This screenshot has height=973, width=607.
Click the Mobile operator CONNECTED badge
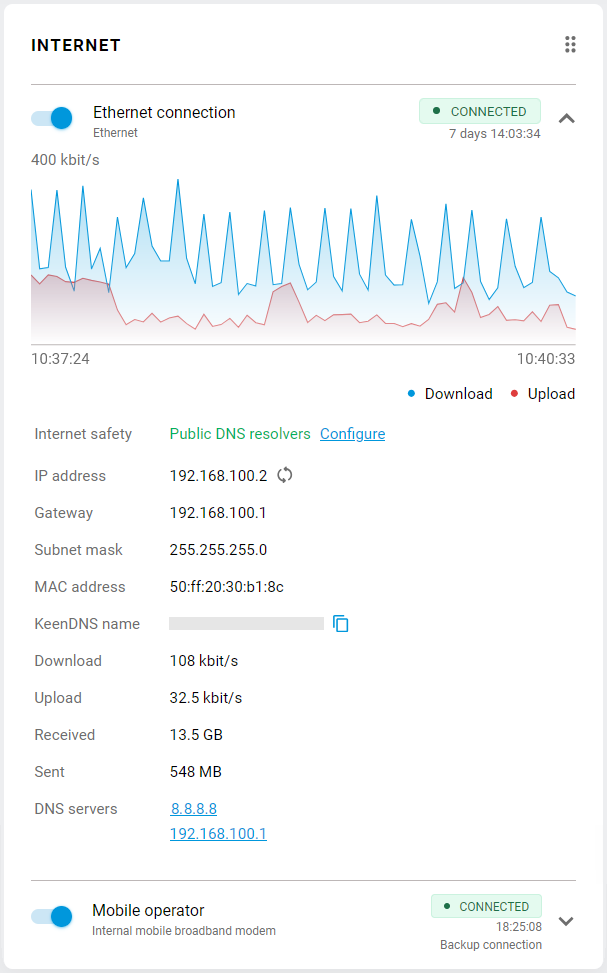click(x=486, y=906)
